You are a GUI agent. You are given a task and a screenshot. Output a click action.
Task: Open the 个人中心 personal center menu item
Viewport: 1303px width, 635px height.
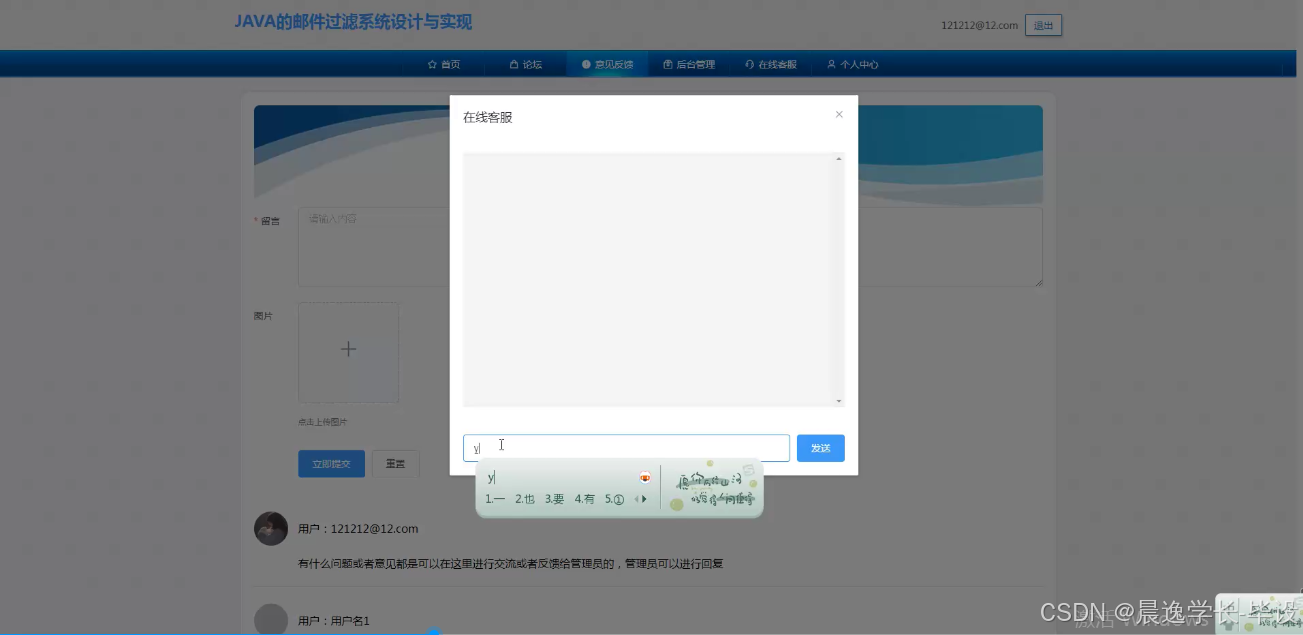[852, 64]
